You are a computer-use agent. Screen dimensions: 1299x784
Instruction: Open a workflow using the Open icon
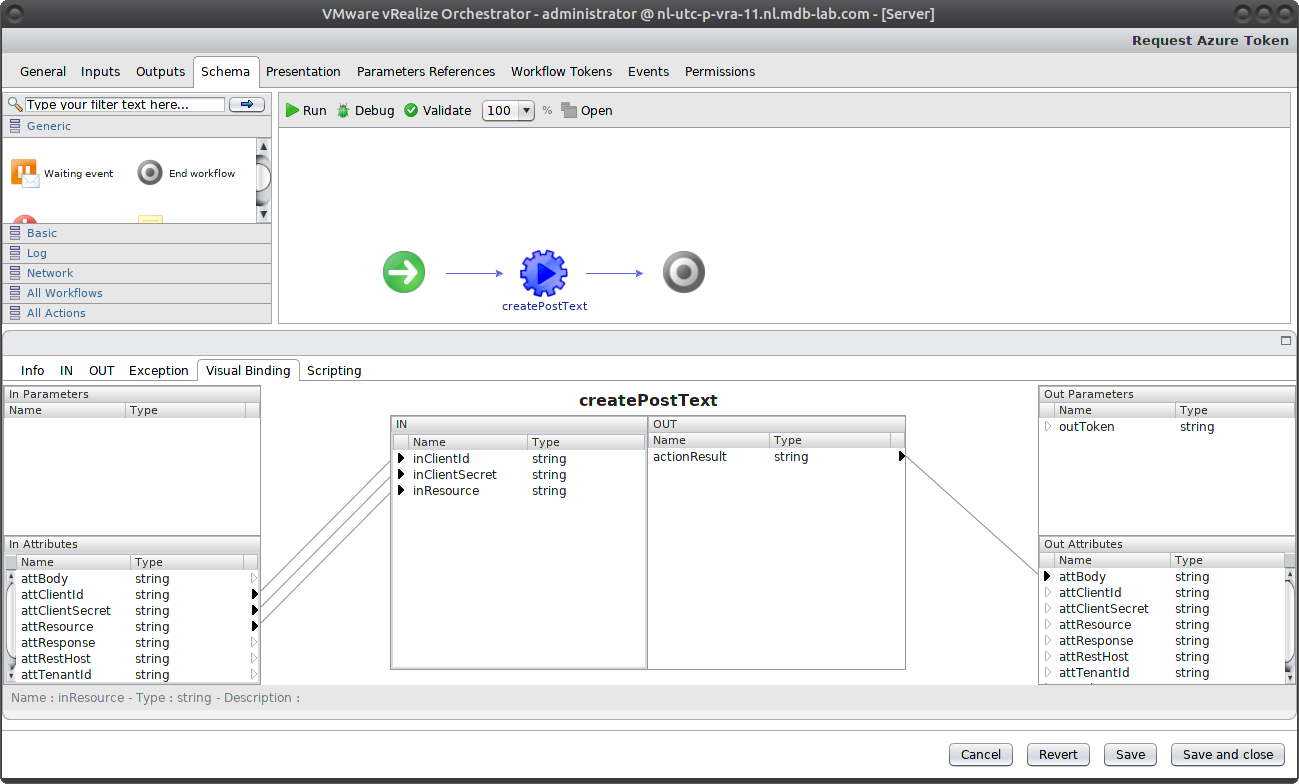click(587, 110)
